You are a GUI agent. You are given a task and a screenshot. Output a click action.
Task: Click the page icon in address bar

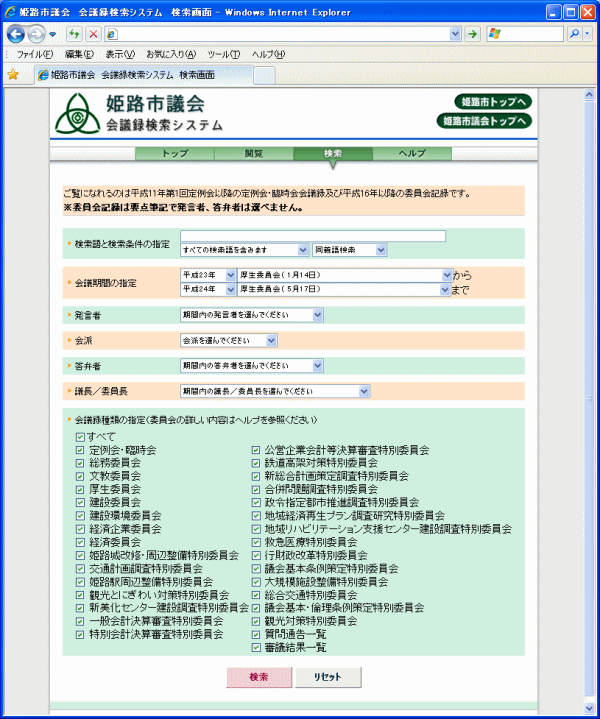point(111,34)
